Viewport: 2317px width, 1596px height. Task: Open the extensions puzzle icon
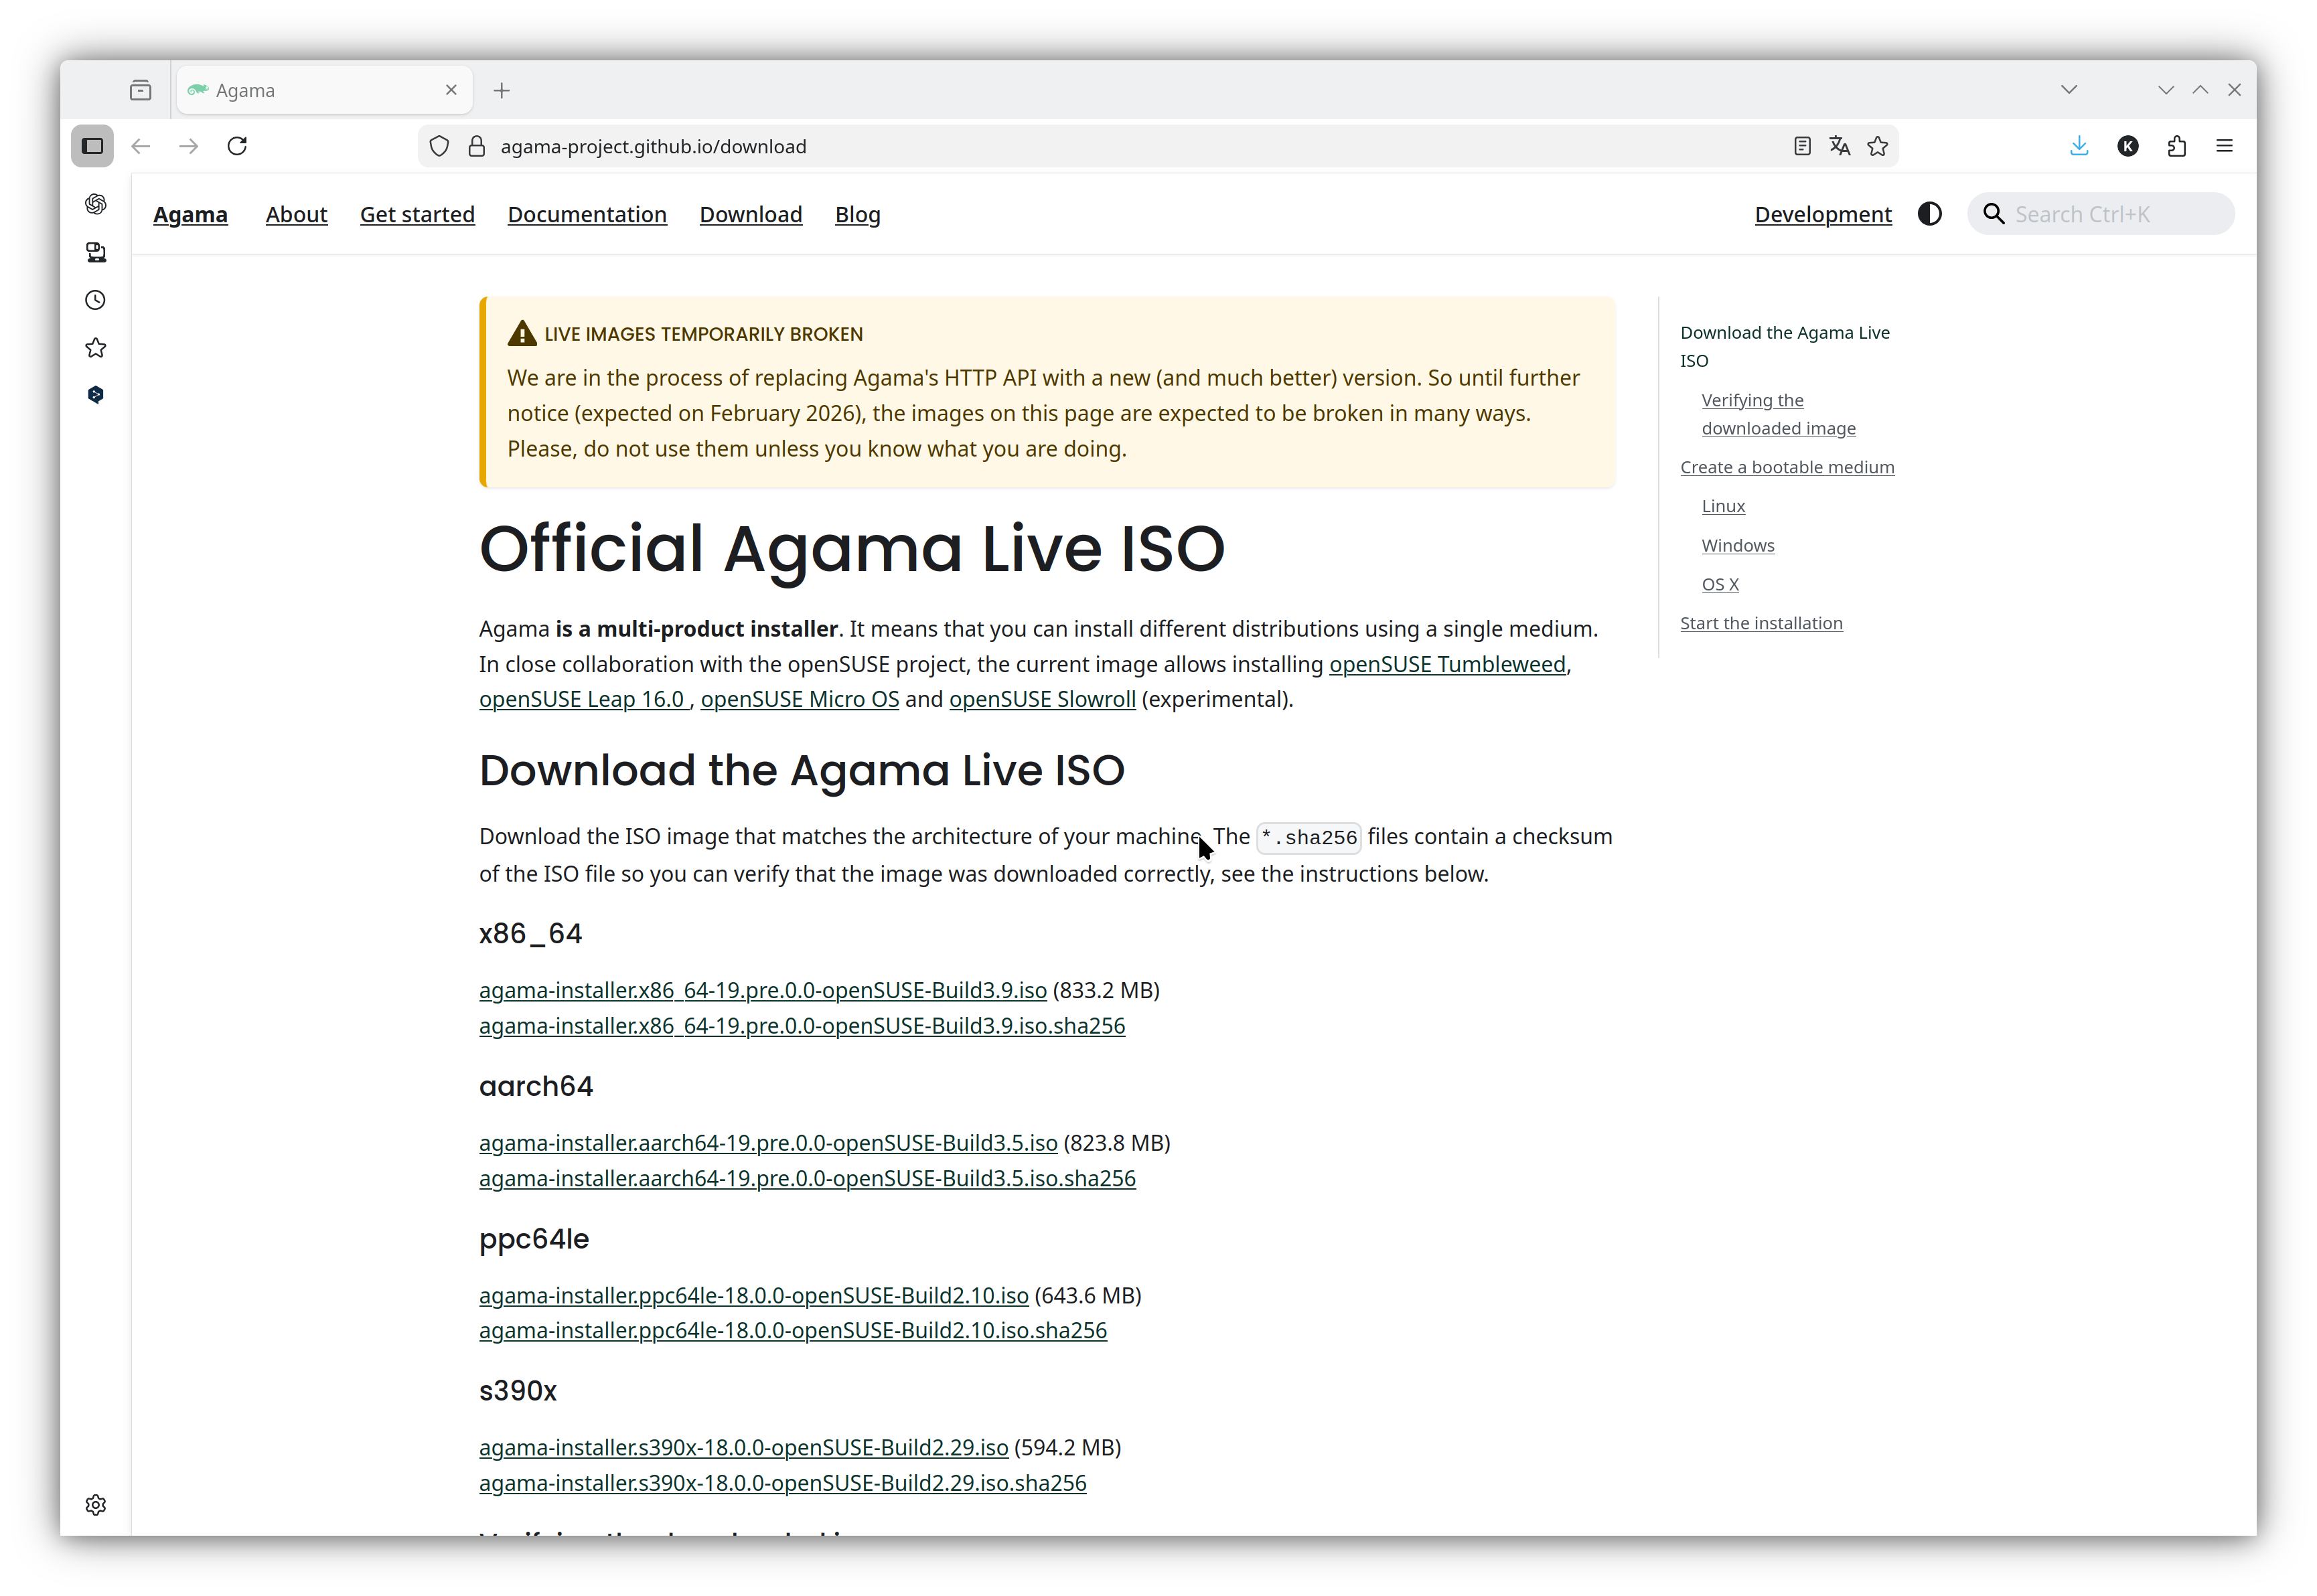point(2177,146)
